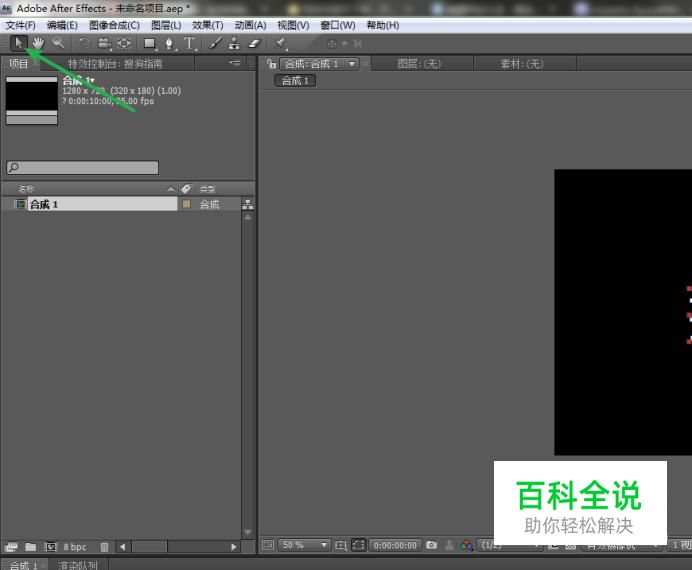Switch to the 图层: (无) viewer tab

tap(419, 64)
